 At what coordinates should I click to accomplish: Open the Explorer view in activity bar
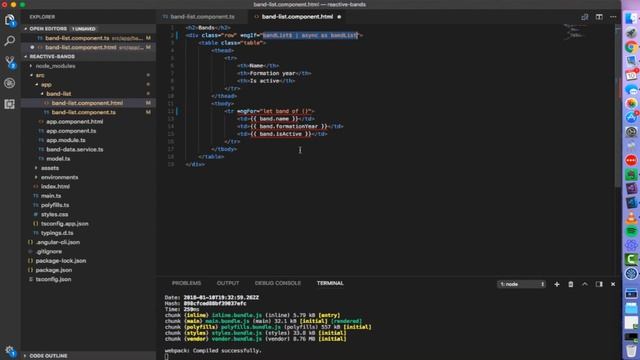click(10, 20)
